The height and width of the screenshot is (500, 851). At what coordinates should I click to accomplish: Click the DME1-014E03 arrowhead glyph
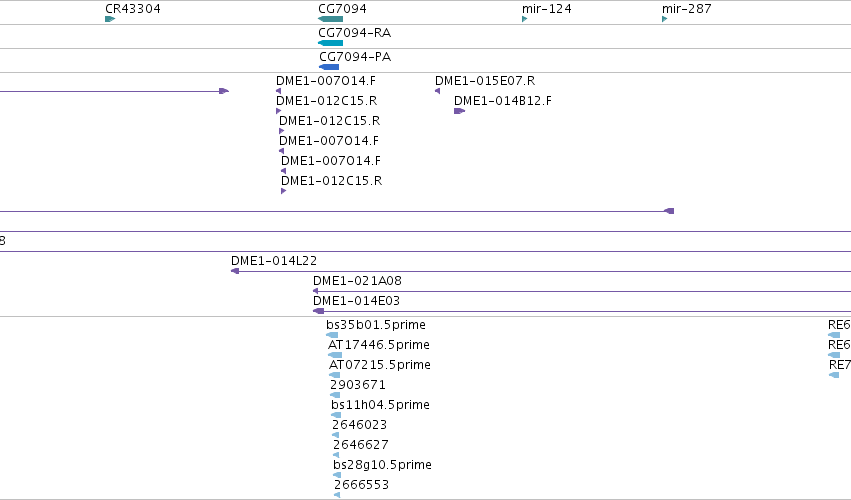click(x=319, y=311)
